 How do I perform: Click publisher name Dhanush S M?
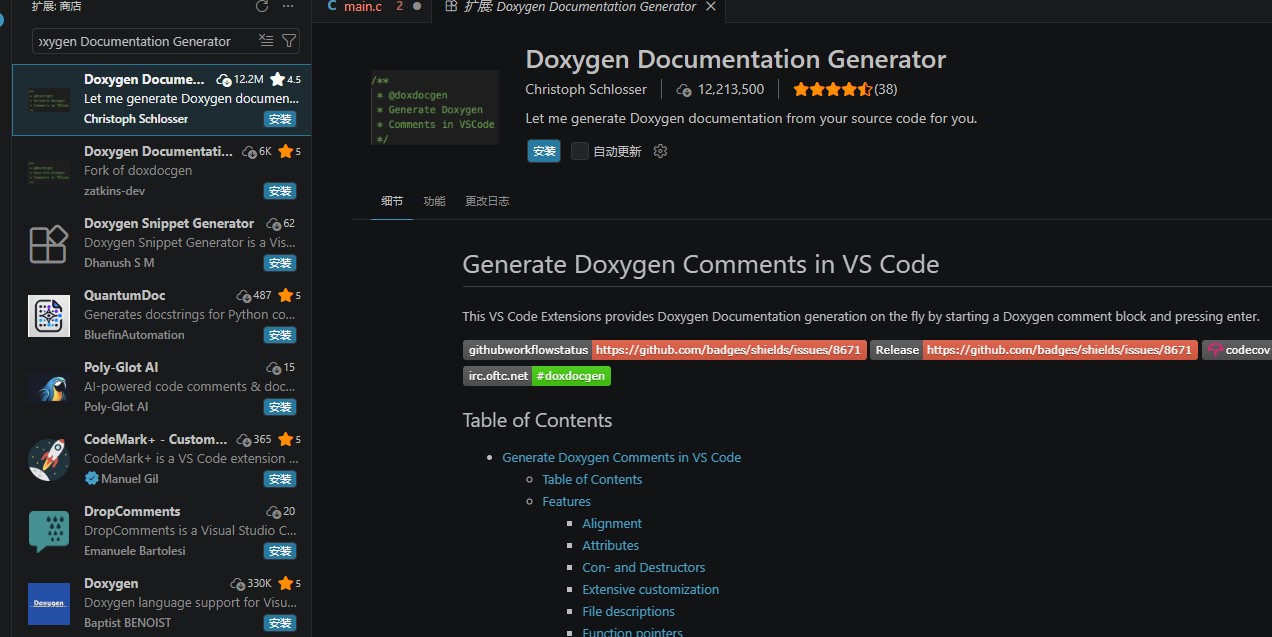coord(119,263)
